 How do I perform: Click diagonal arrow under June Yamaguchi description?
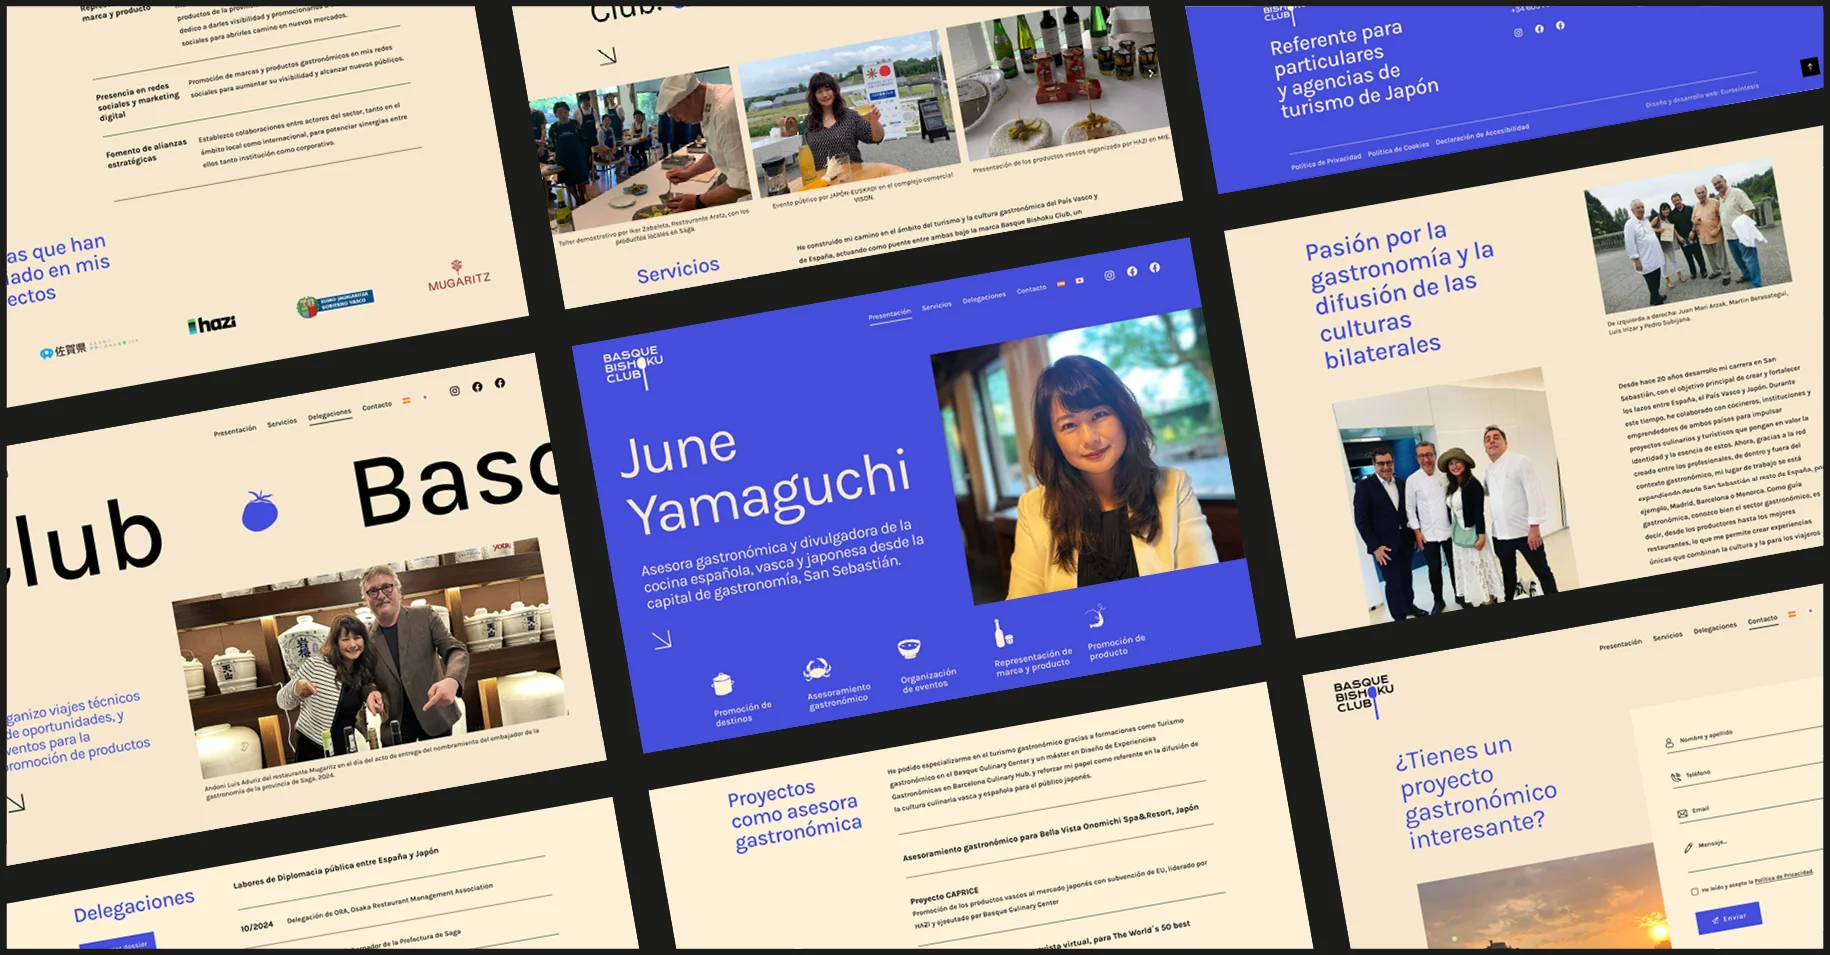click(x=662, y=640)
